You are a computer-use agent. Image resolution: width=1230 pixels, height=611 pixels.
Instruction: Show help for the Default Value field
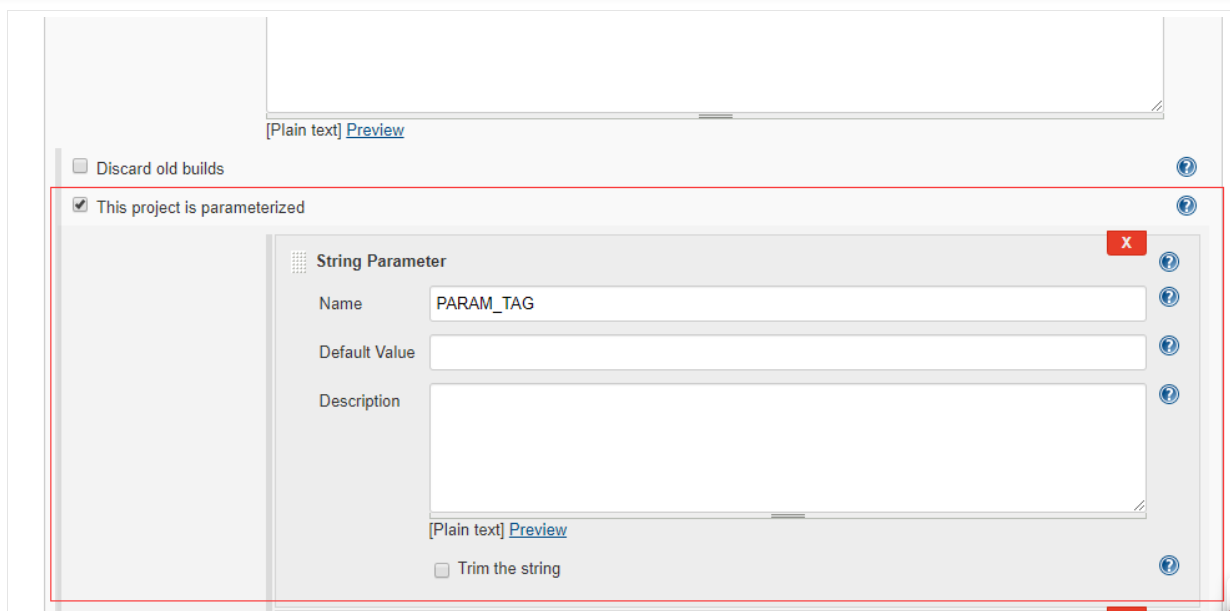tap(1169, 346)
